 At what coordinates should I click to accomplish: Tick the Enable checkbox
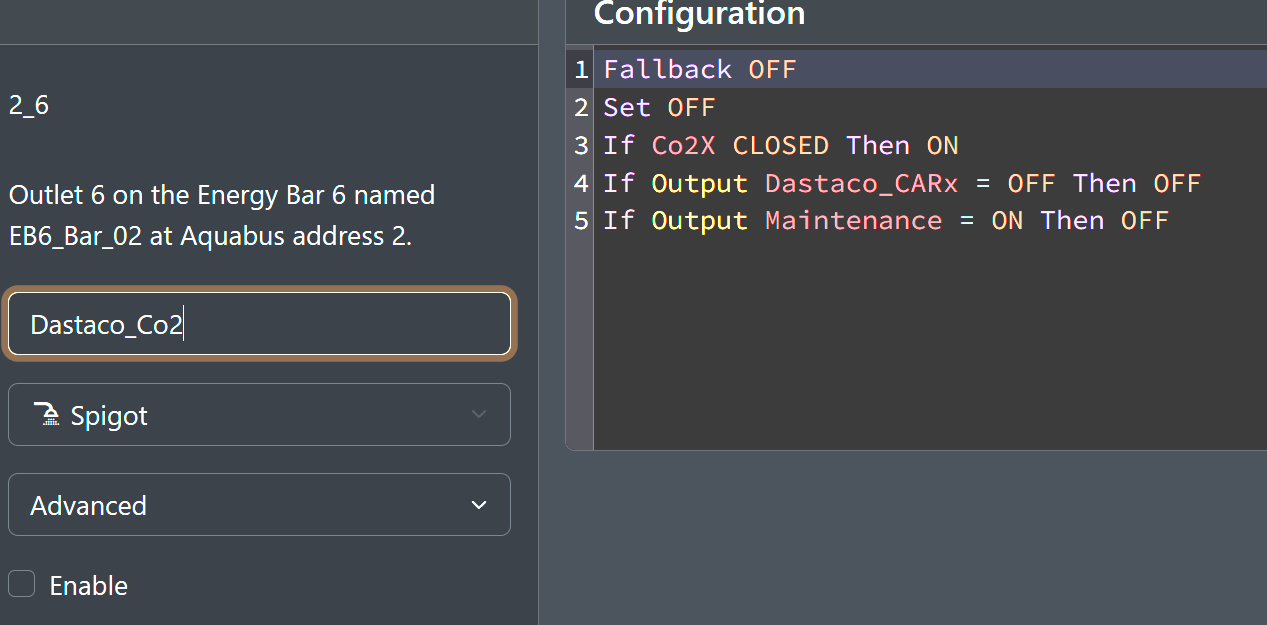click(x=22, y=584)
